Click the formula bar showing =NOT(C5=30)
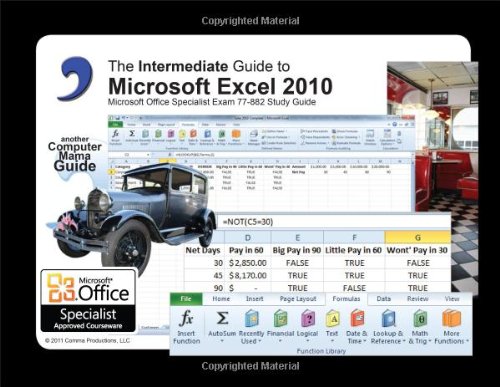Image resolution: width=500 pixels, height=387 pixels. pos(333,222)
